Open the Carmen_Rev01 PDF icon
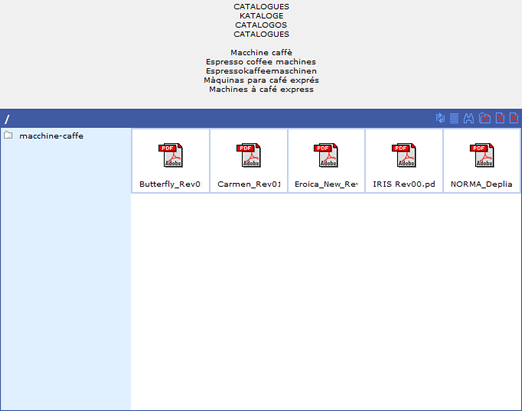 [248, 155]
